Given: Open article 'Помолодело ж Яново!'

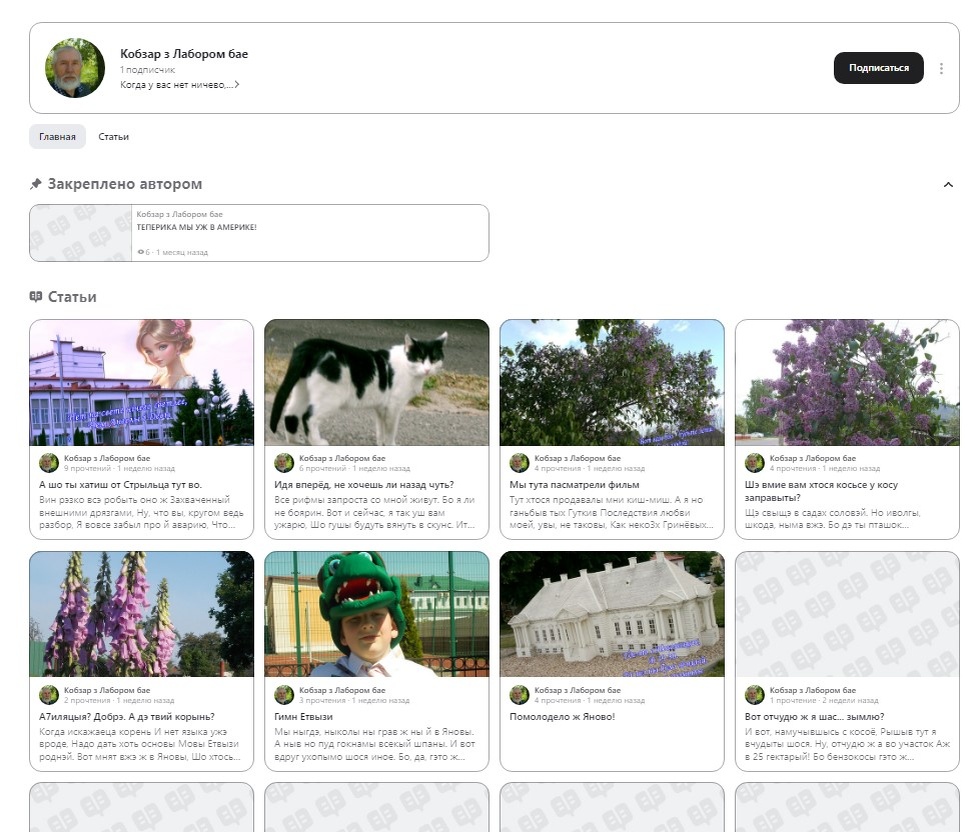Looking at the screenshot, I should point(562,717).
